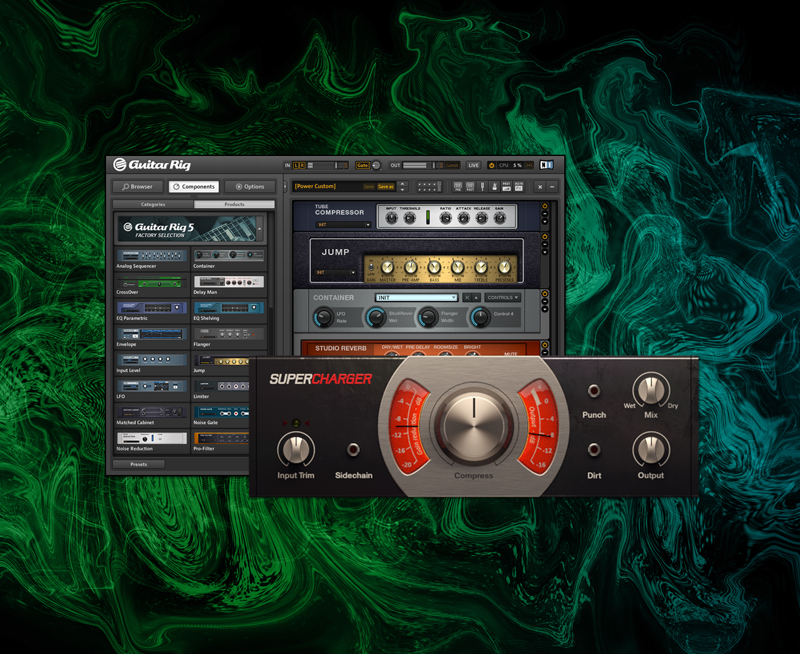The image size is (800, 654).
Task: Toggle the Tube Compressor power button
Action: click(544, 206)
